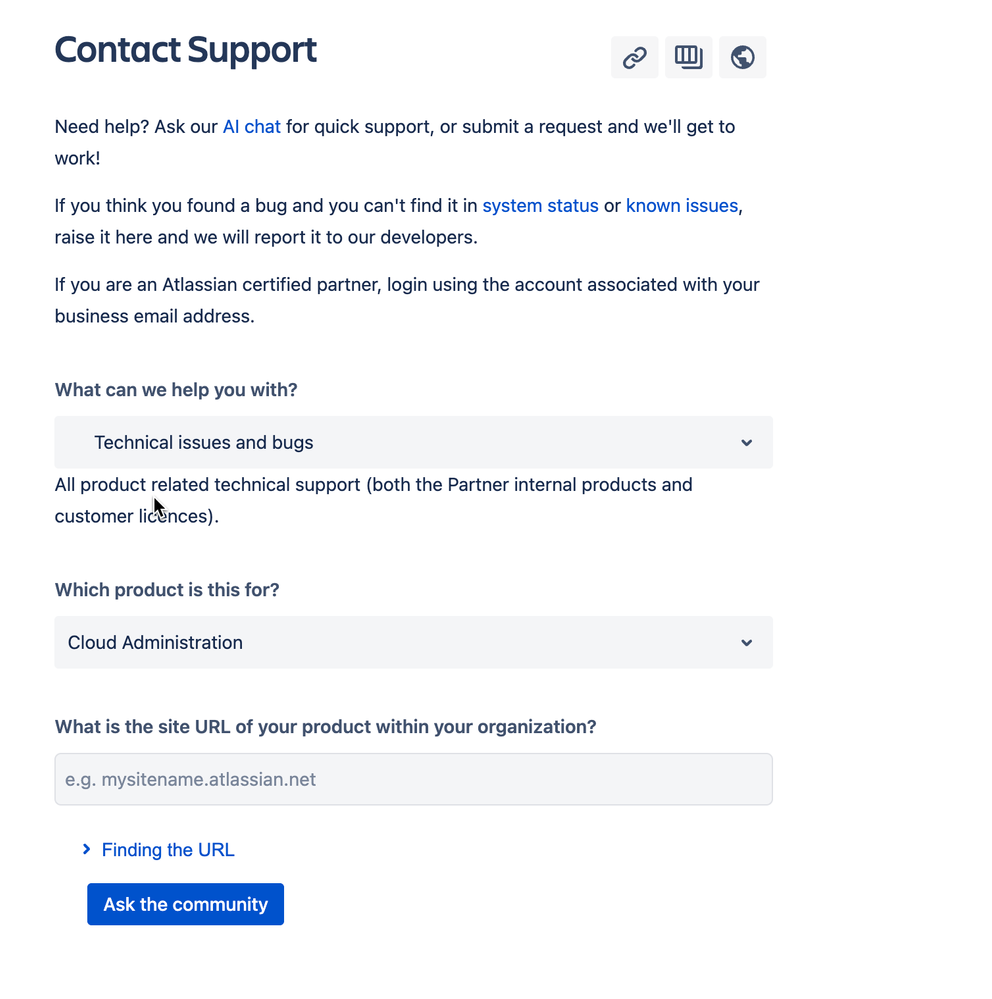Click the 'What can we help you with?' label

pyautogui.click(x=176, y=390)
